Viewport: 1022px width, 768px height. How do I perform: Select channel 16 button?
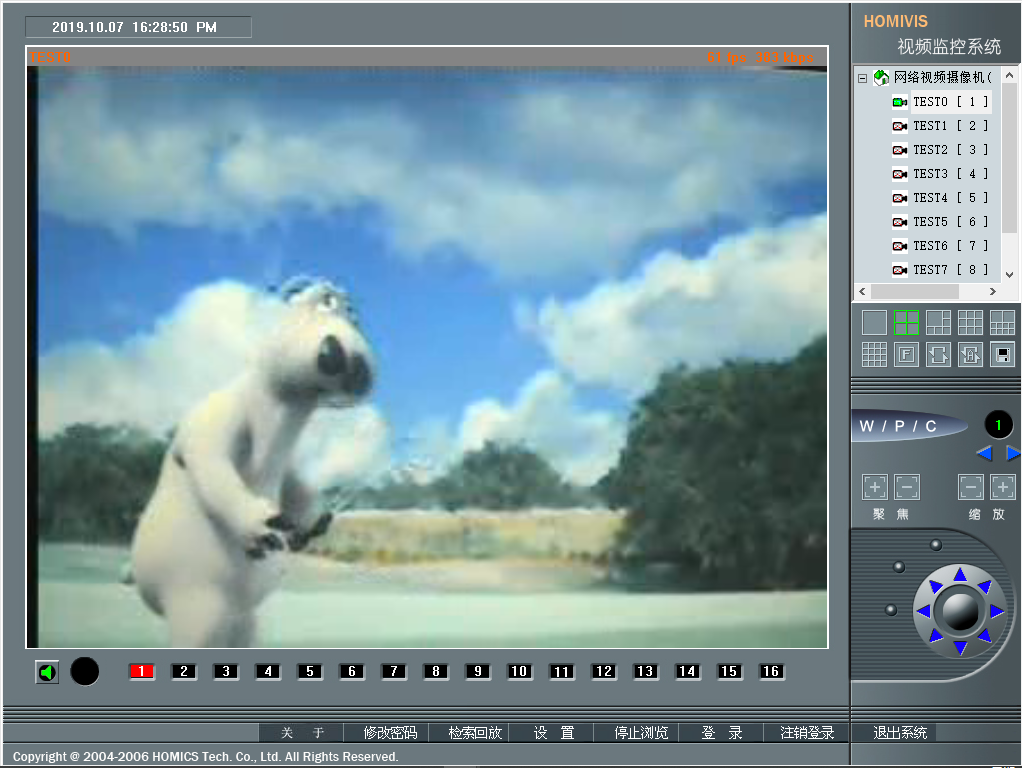coord(771,672)
